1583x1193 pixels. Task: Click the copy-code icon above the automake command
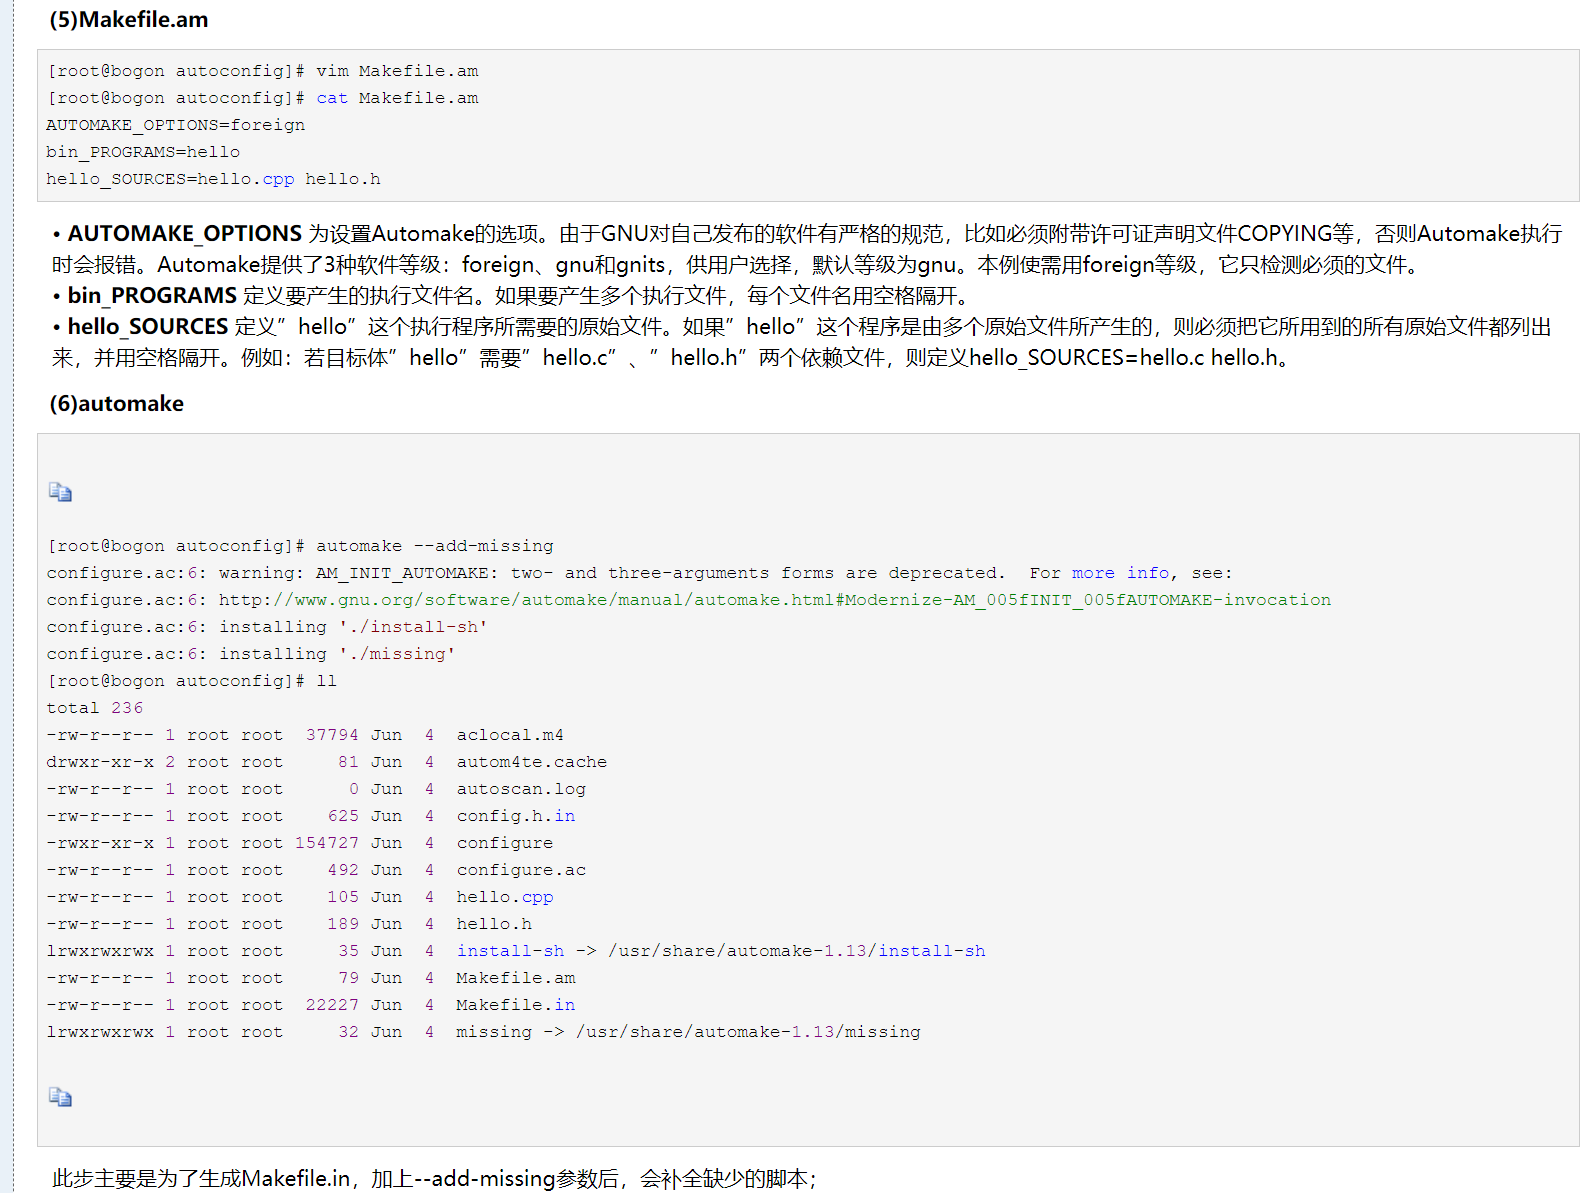(60, 492)
